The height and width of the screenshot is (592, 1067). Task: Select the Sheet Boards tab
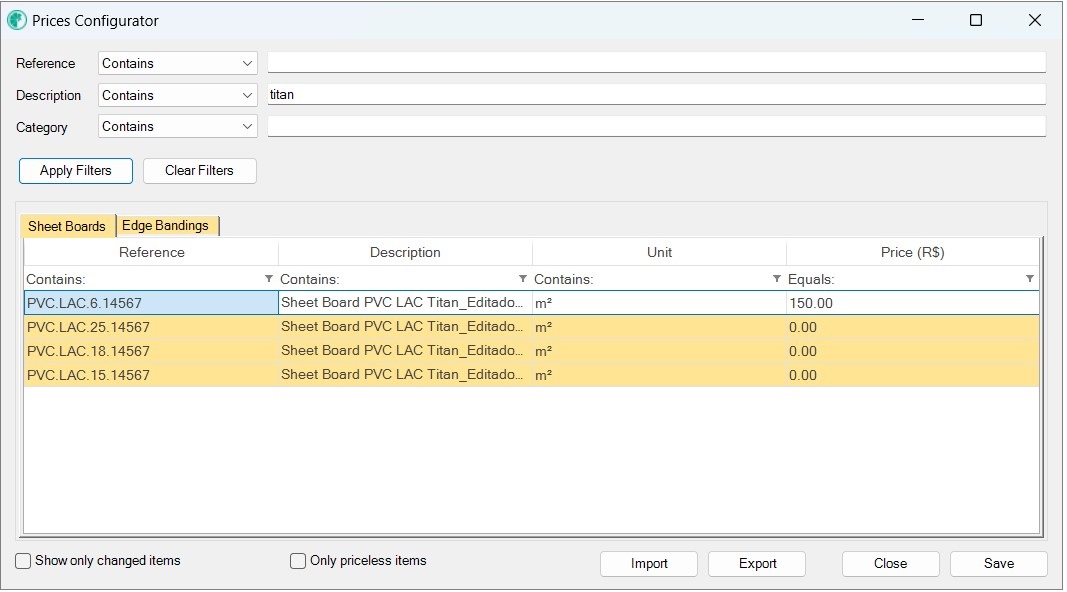(x=67, y=226)
